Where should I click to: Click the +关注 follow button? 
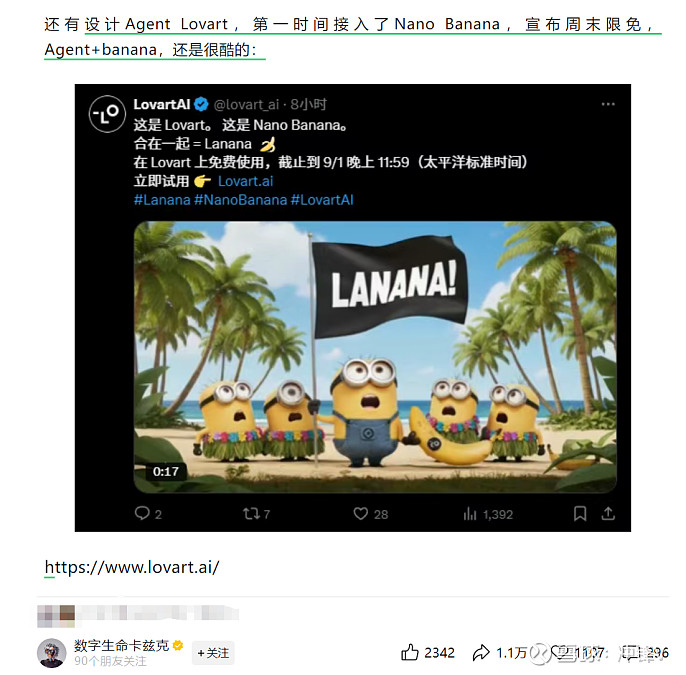pyautogui.click(x=213, y=653)
